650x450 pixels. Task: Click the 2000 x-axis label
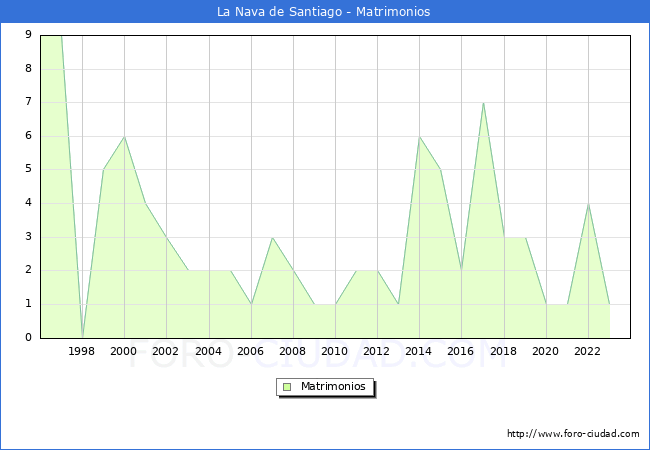[124, 351]
